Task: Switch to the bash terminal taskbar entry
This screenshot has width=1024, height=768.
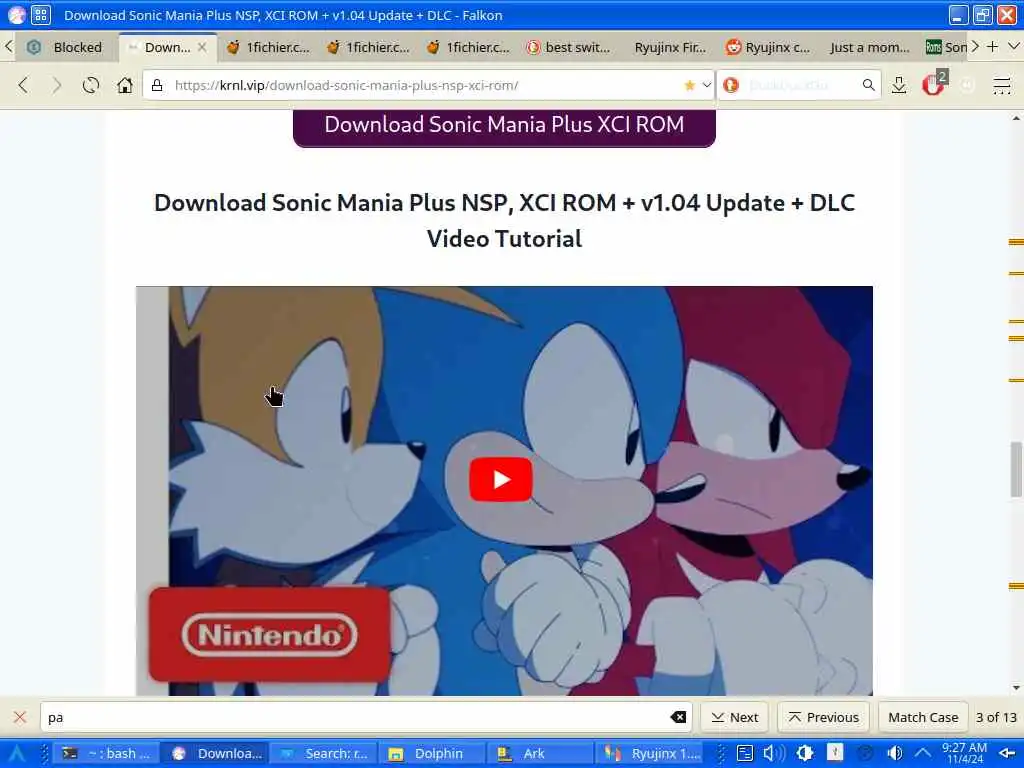Action: click(105, 754)
